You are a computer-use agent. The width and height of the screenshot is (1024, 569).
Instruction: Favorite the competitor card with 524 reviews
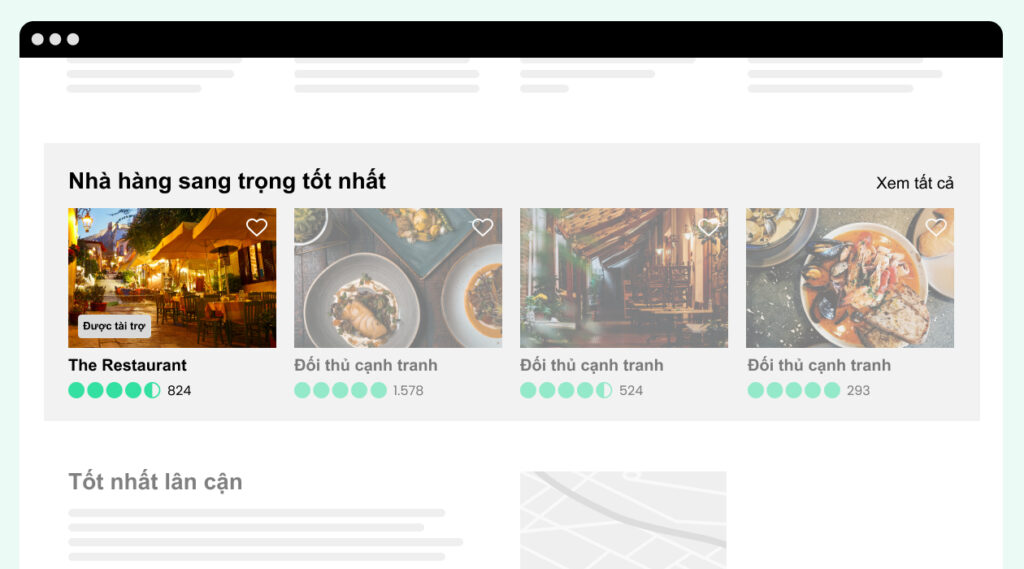click(x=709, y=227)
